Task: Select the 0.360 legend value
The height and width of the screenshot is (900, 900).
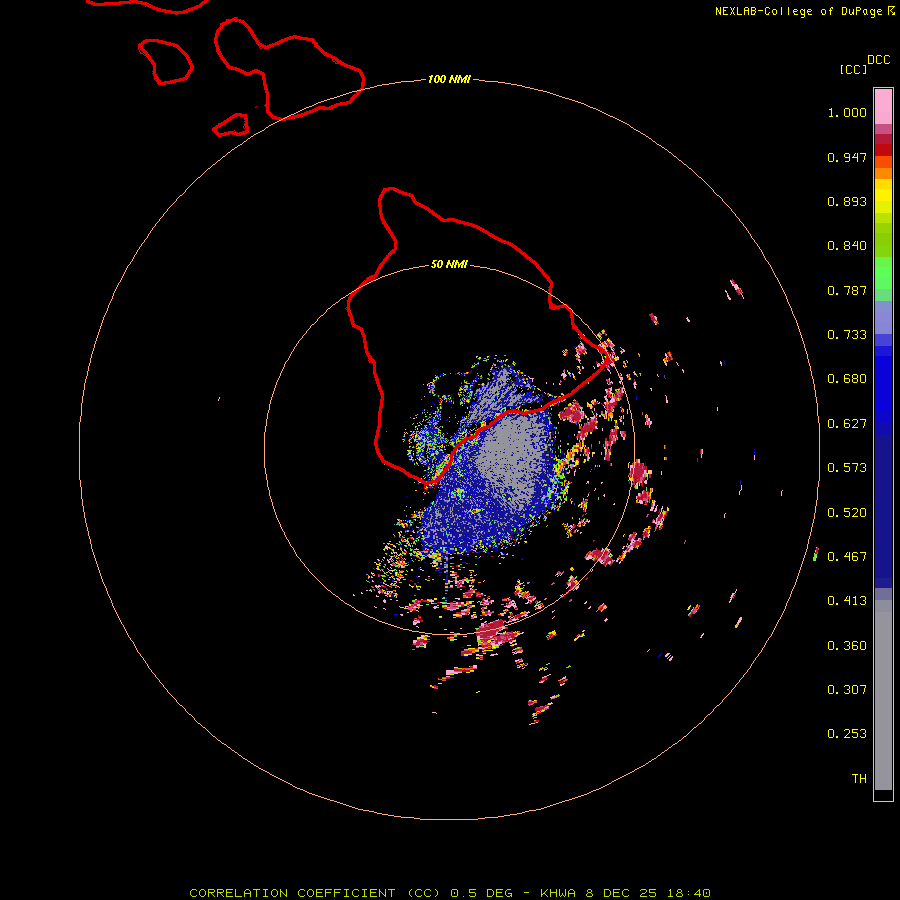Action: click(x=847, y=646)
